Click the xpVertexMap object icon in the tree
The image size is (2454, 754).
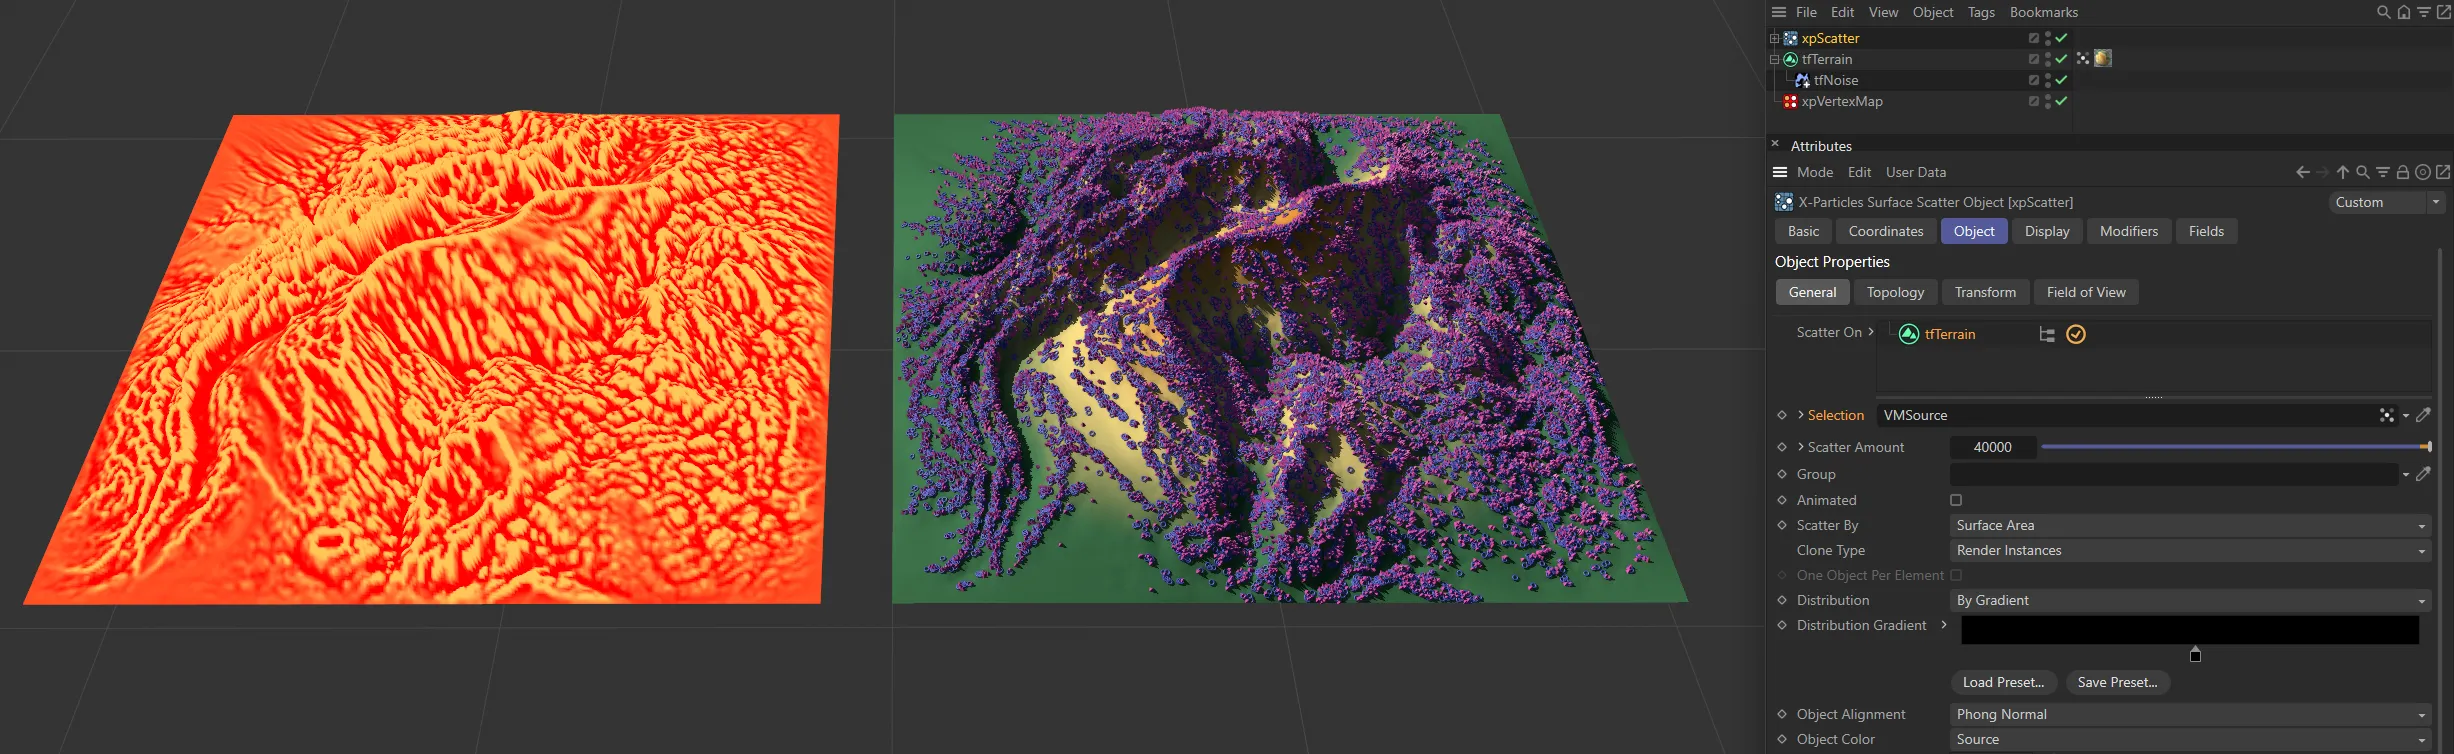(1791, 101)
